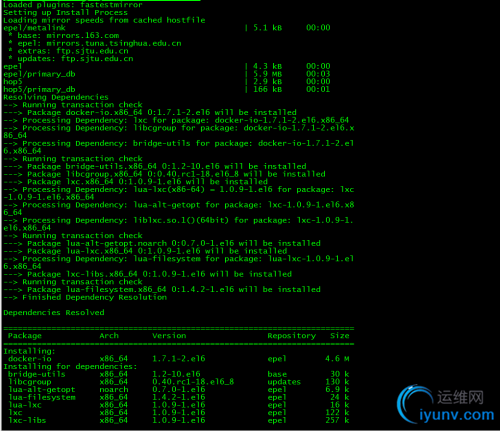Click the 'liblxc.so.1()(64bit)' dependency text
Image resolution: width=500 pixels, height=431 pixels.
[181, 220]
